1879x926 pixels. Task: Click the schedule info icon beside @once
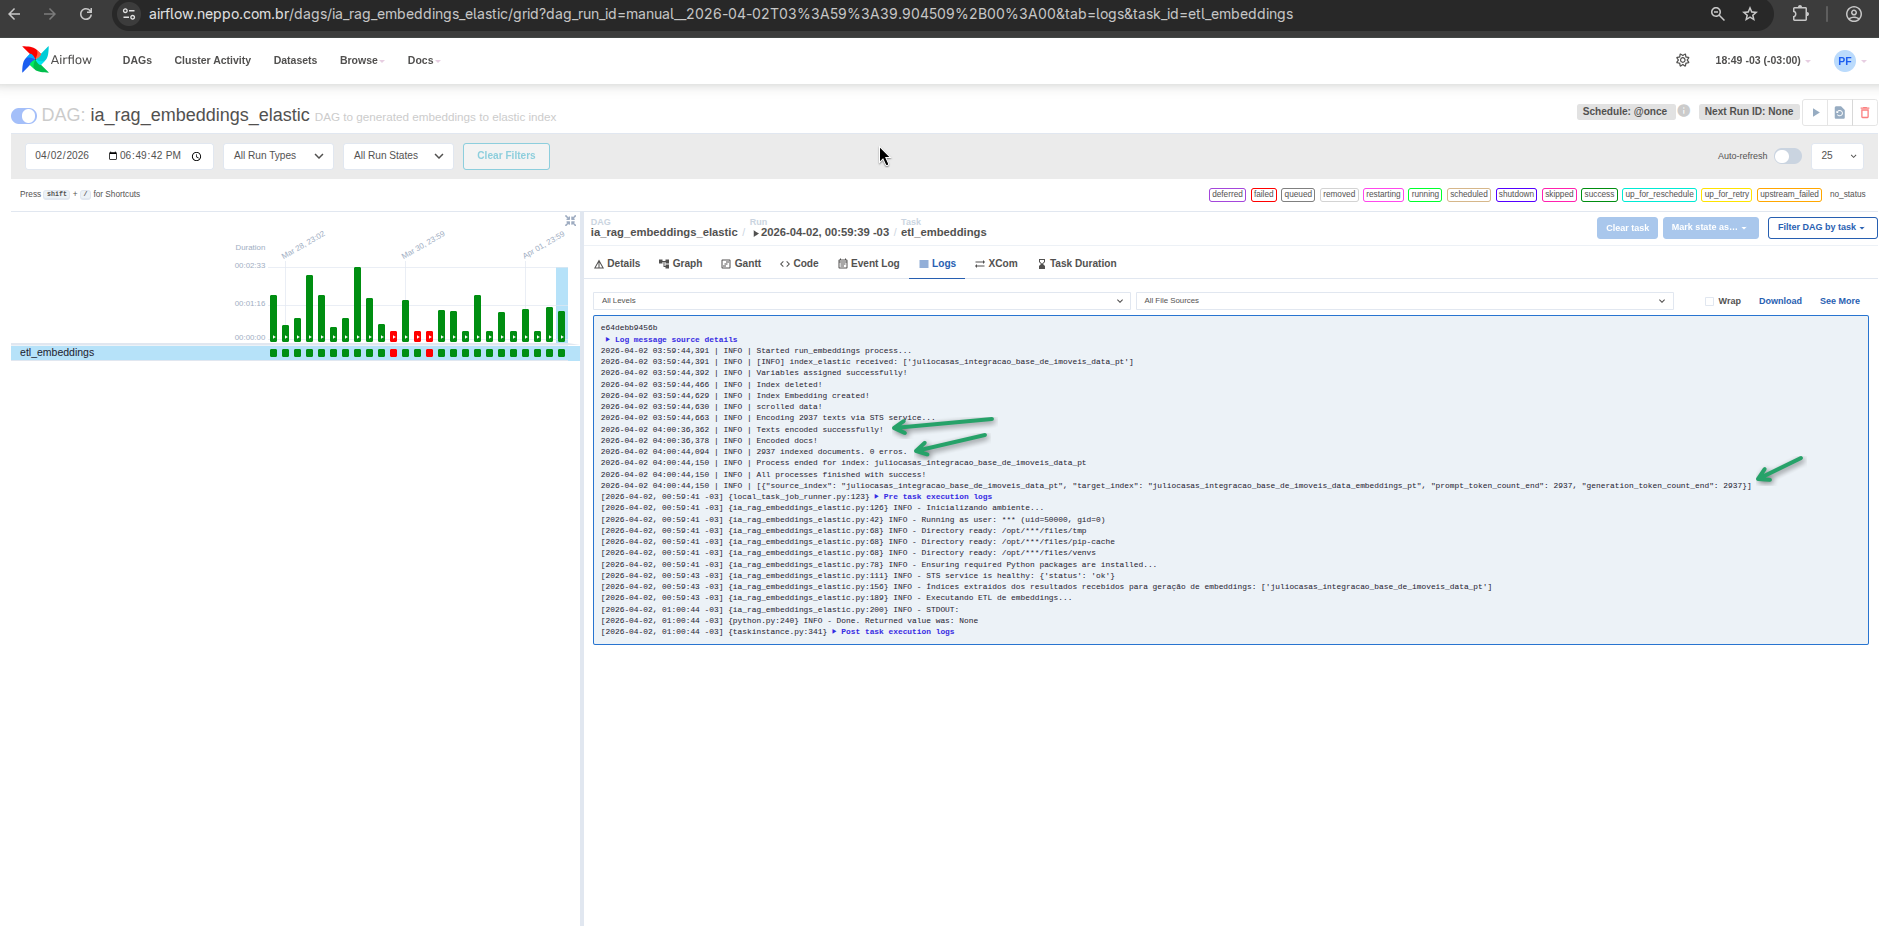point(1684,111)
